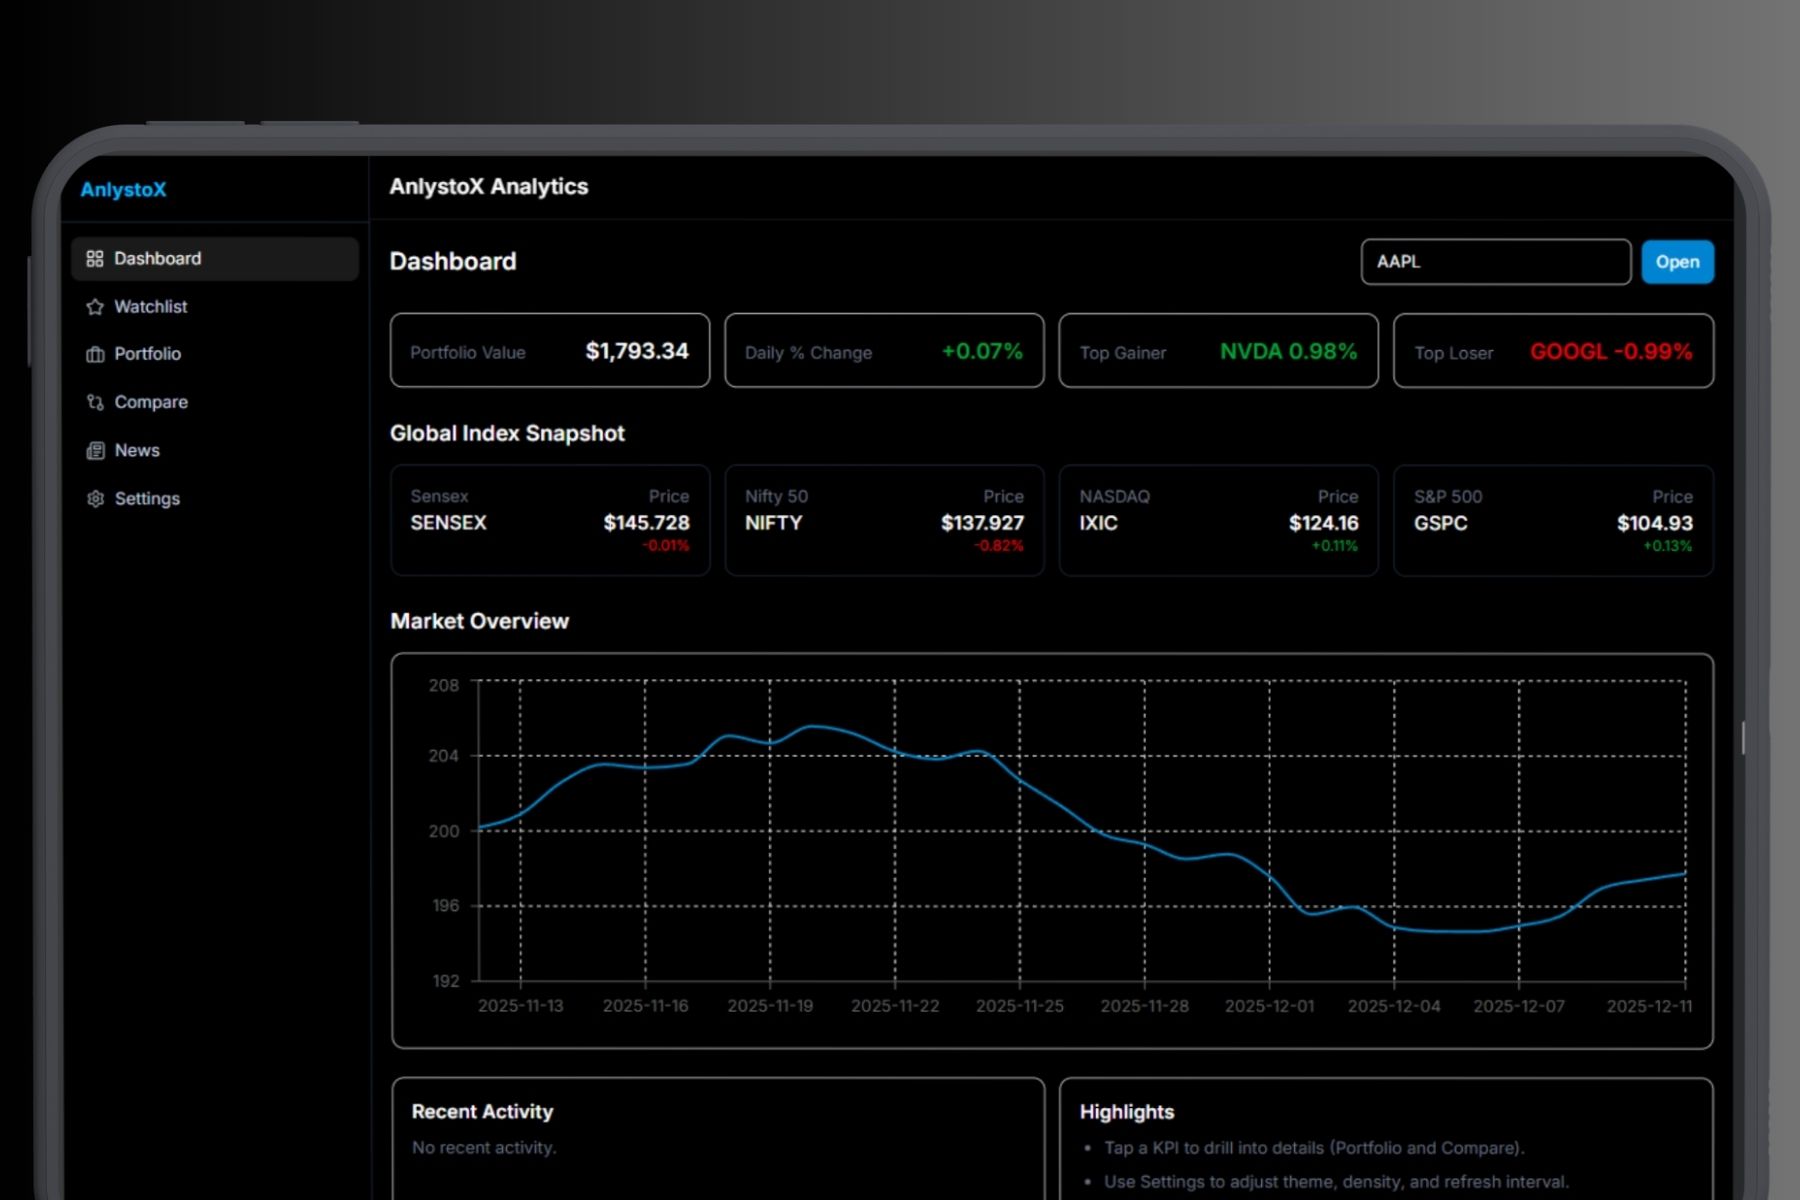Click the Dashboard grid icon in sidebar
The height and width of the screenshot is (1200, 1800).
(95, 259)
